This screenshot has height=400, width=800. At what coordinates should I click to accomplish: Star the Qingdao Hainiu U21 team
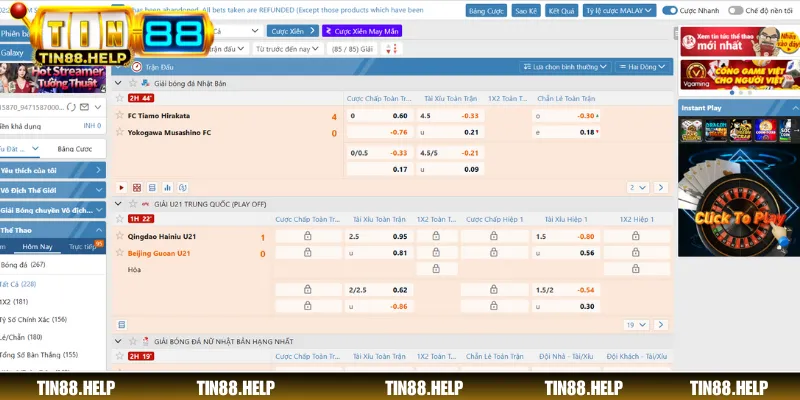(x=120, y=236)
